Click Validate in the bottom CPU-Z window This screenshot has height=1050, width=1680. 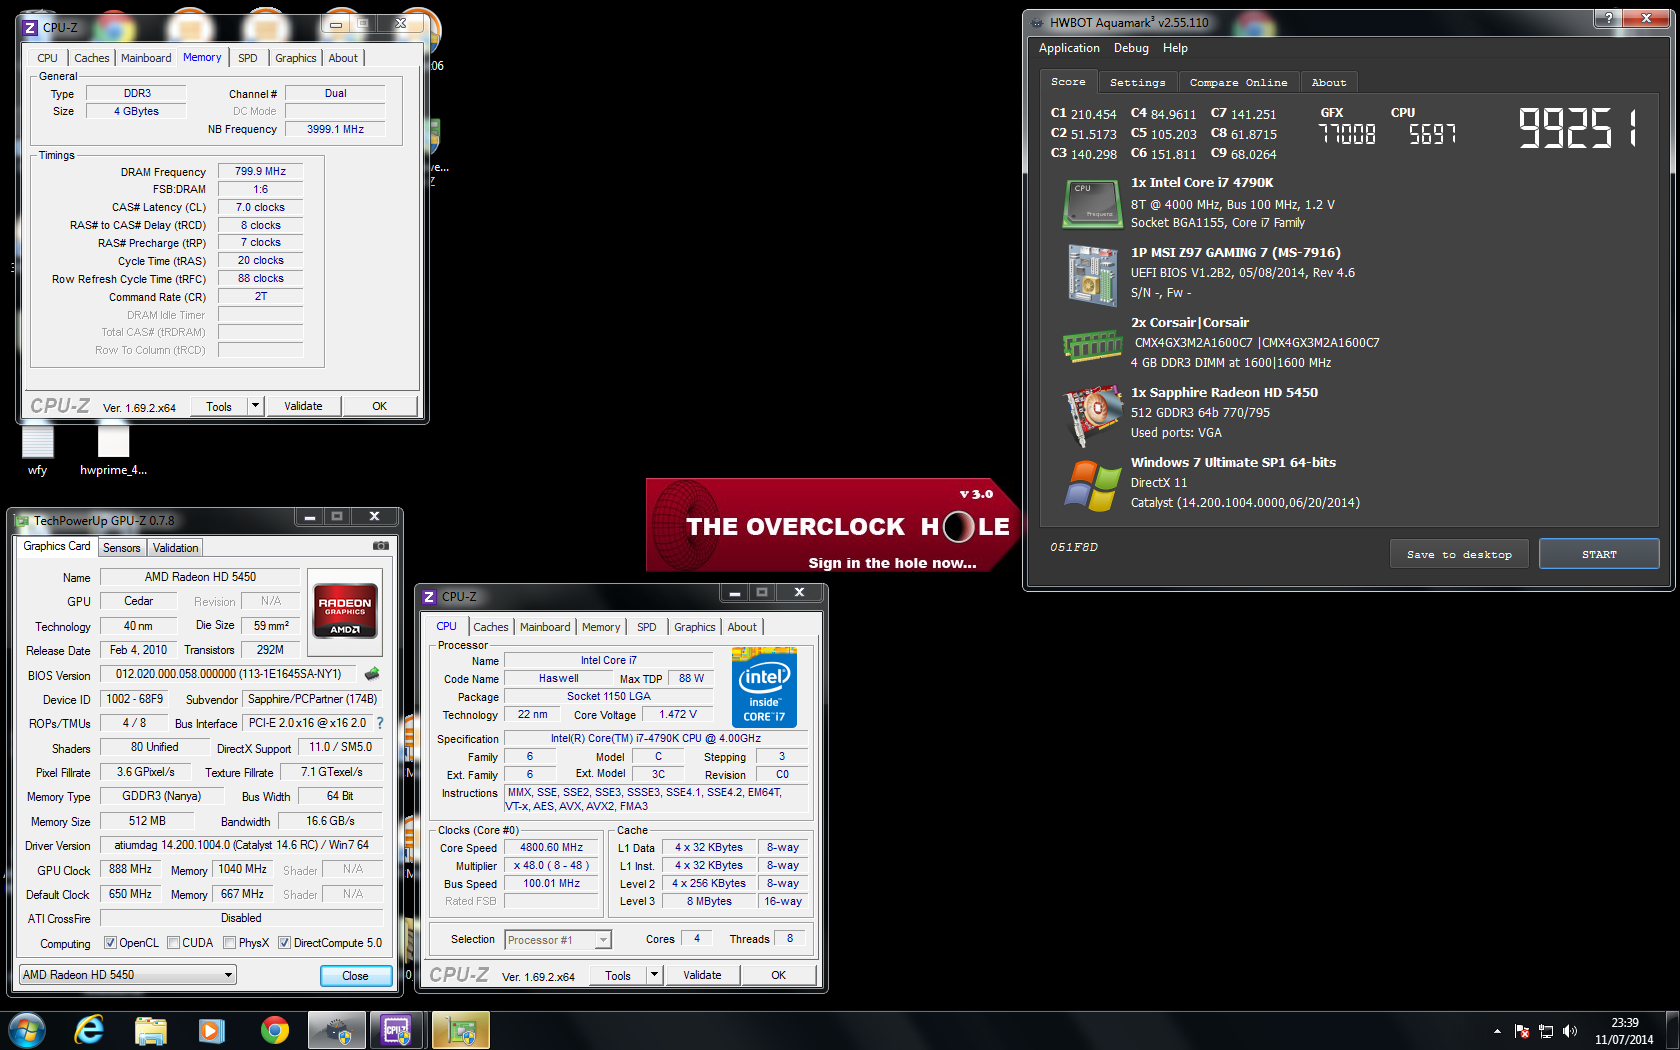click(702, 975)
